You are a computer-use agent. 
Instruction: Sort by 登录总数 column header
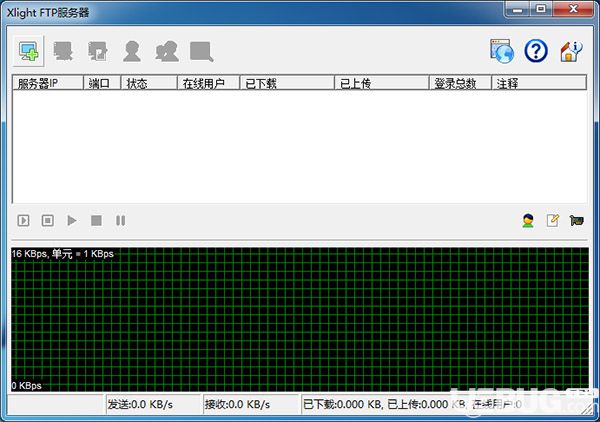(x=460, y=83)
